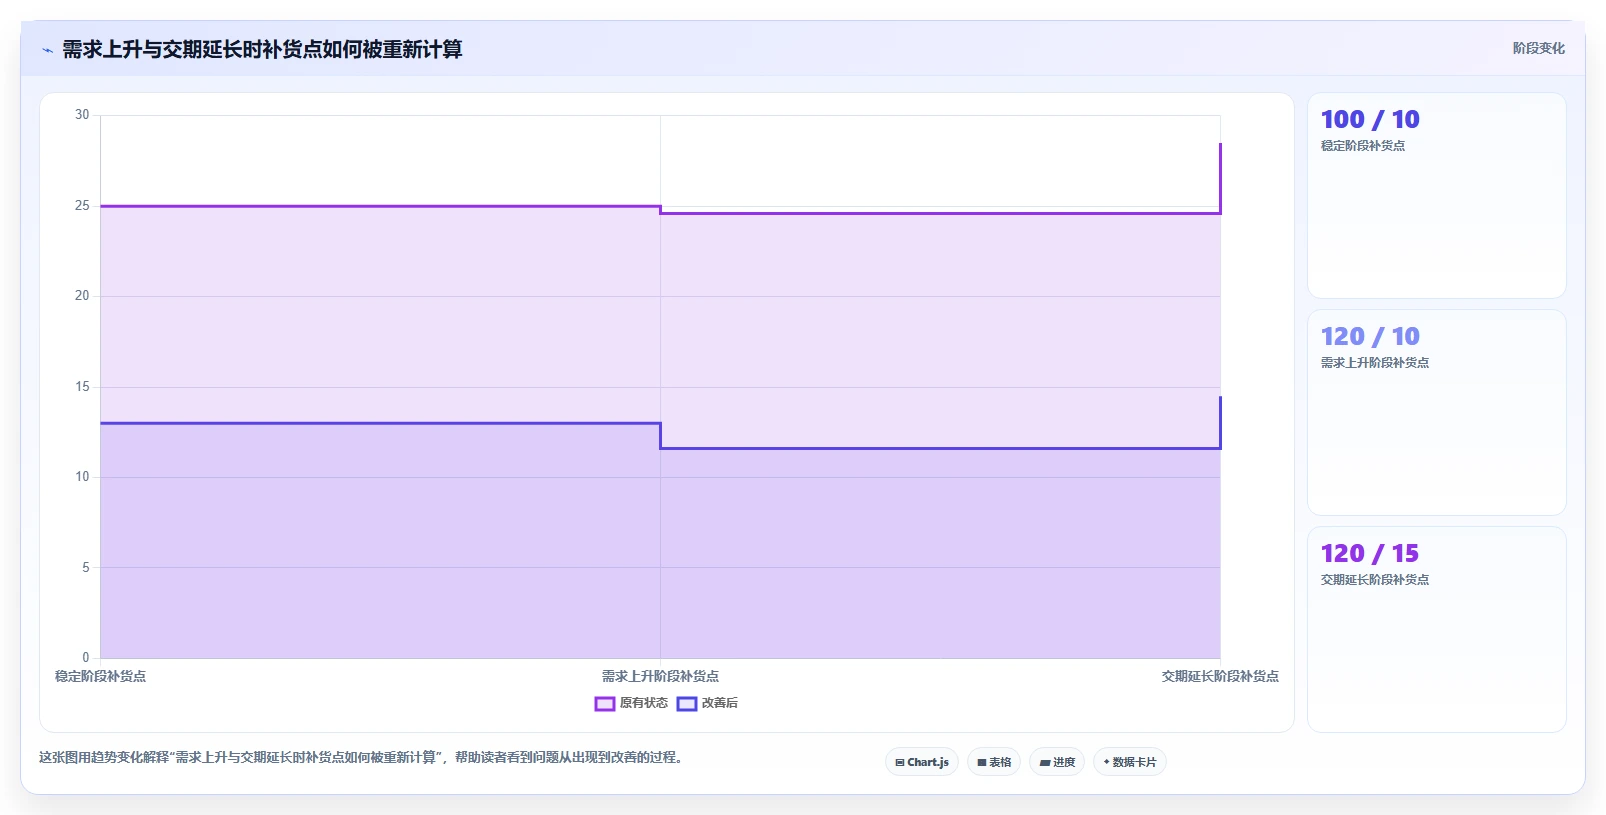Screen dimensions: 1606x815
Task: Click the y-axis value 15
Action: (82, 387)
